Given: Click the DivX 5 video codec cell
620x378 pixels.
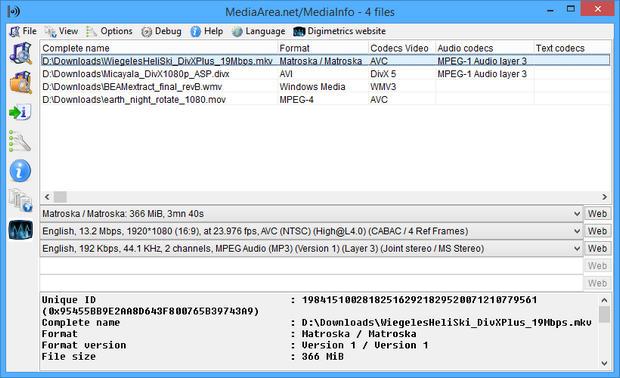Looking at the screenshot, I should (x=383, y=74).
